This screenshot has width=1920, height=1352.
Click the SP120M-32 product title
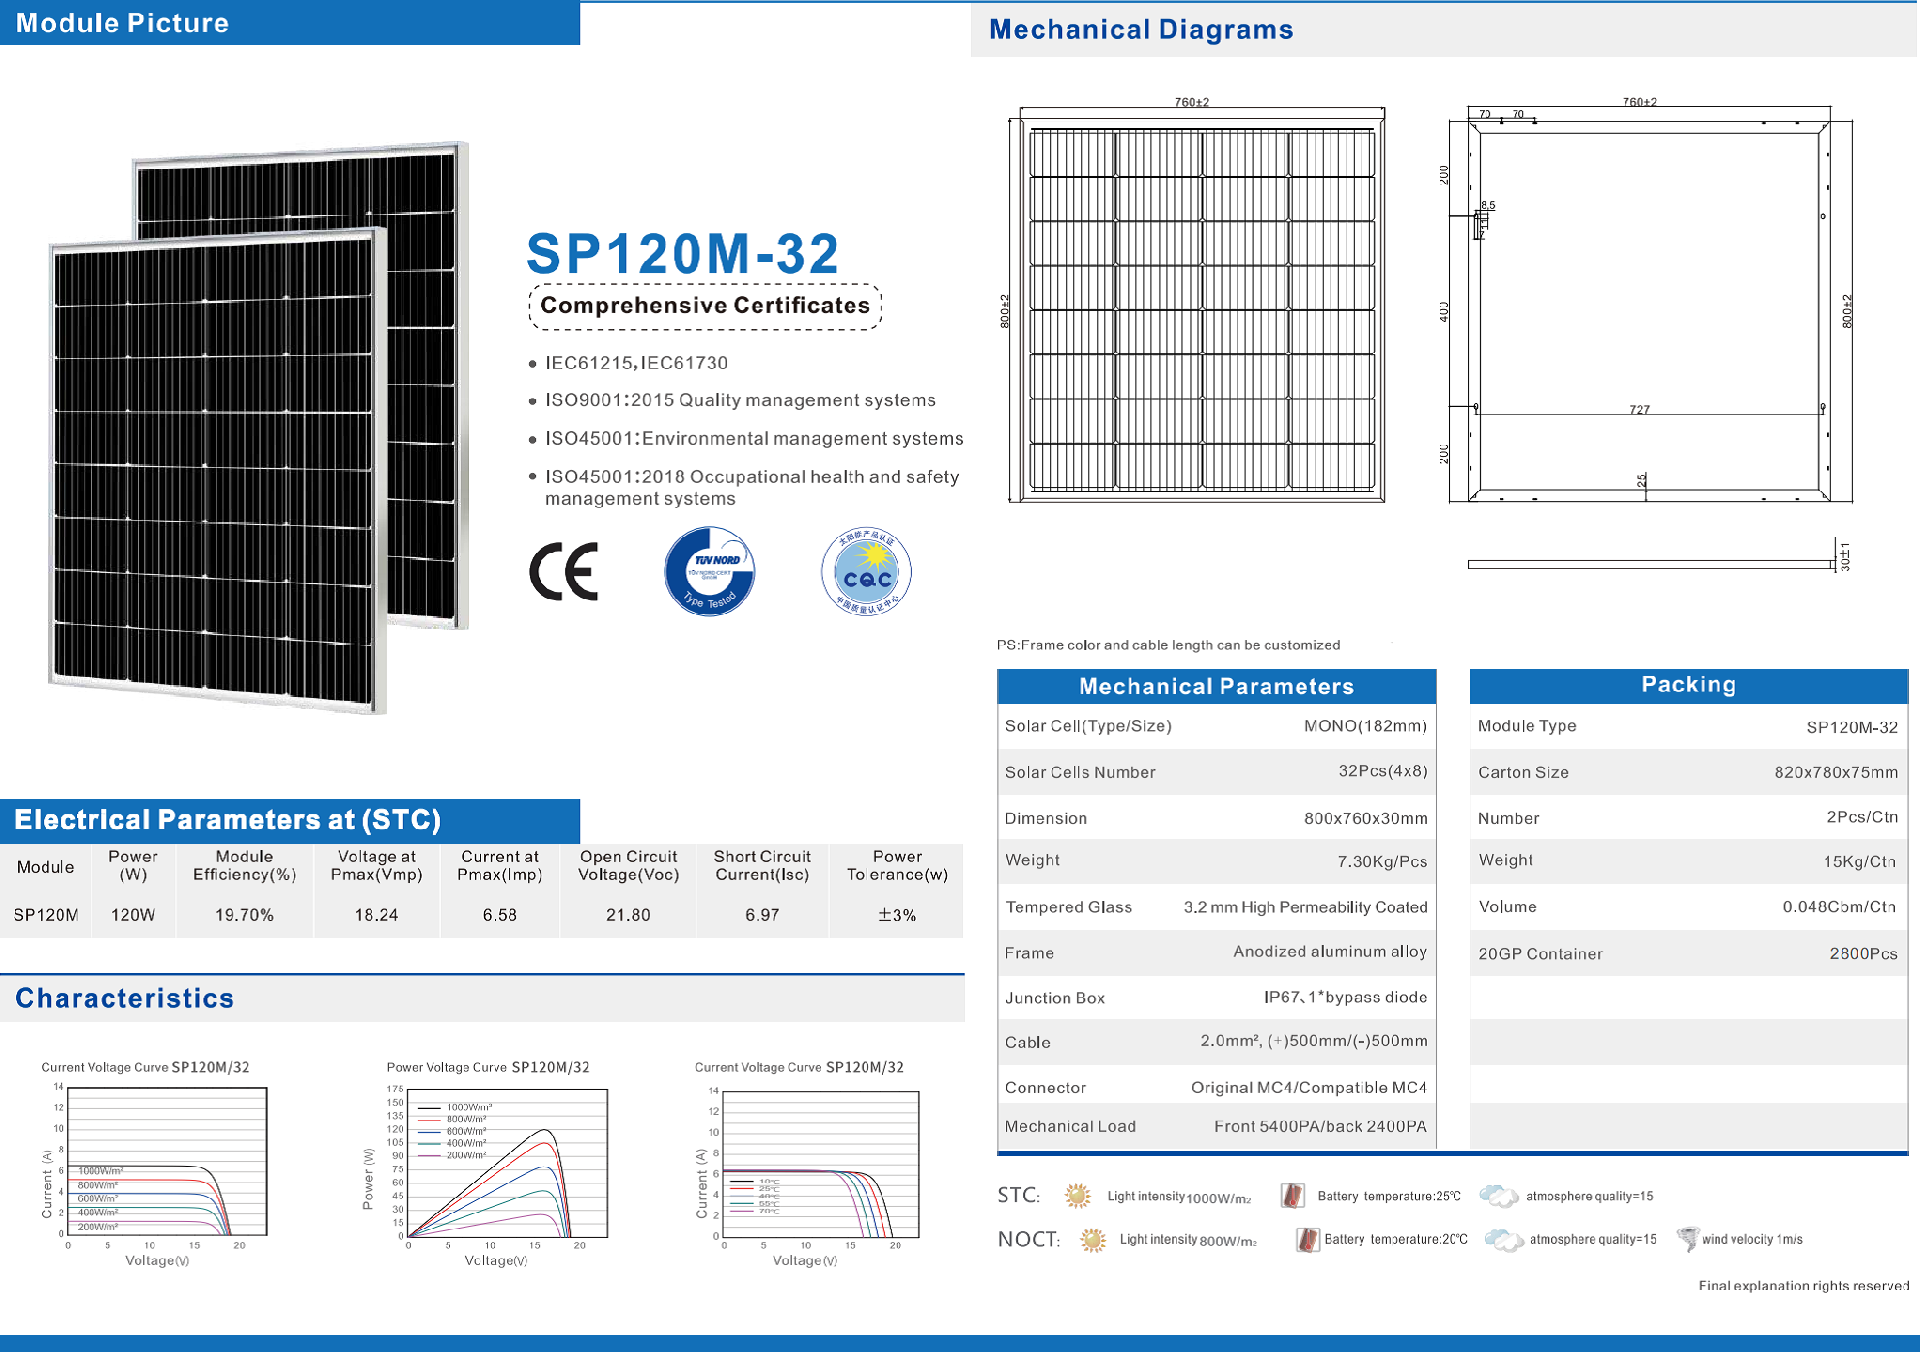(683, 253)
